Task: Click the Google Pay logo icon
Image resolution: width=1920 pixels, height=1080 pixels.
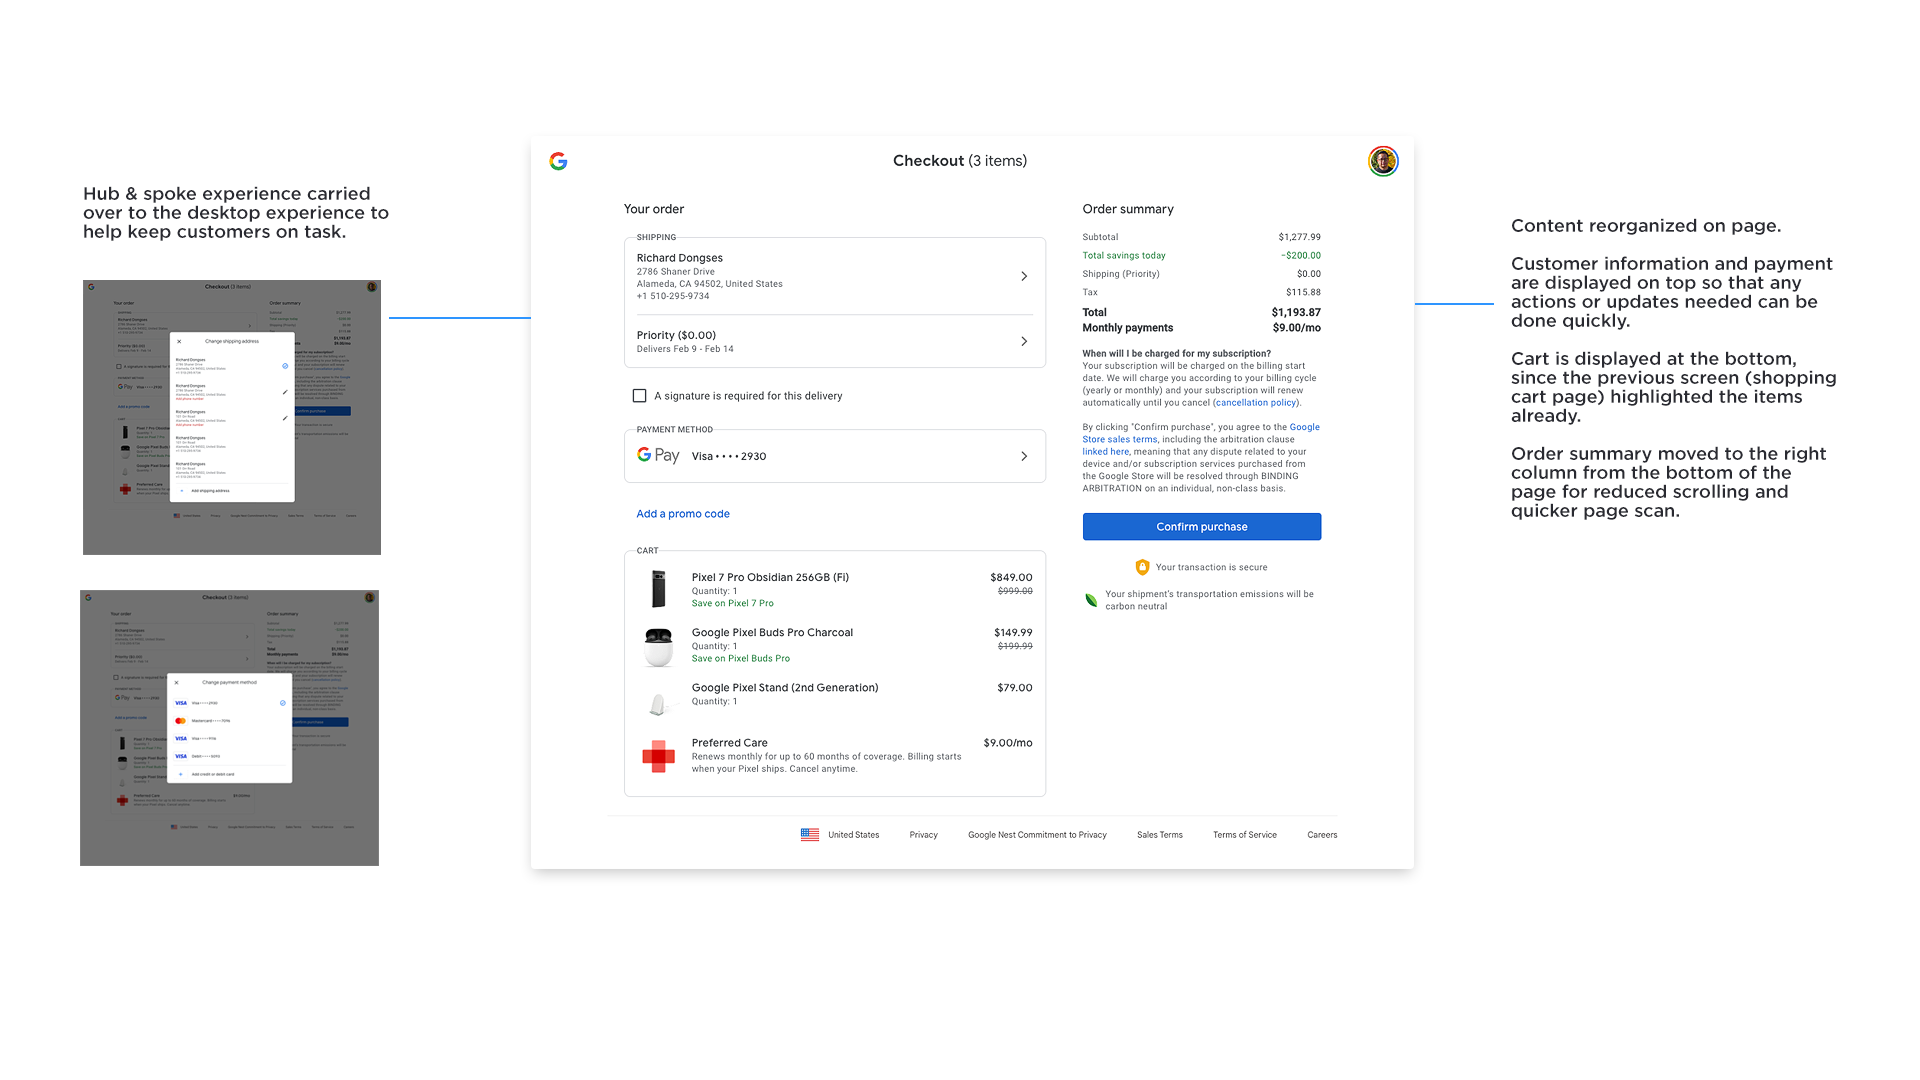Action: 658,456
